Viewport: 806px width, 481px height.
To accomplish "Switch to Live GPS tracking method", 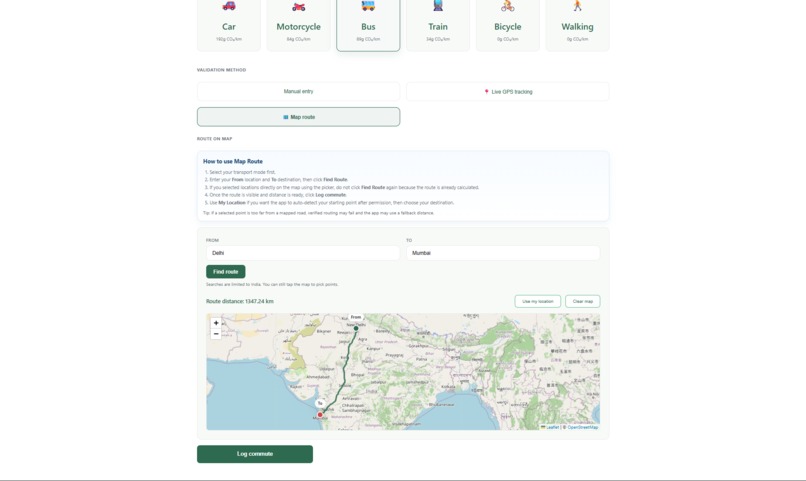I will [507, 91].
